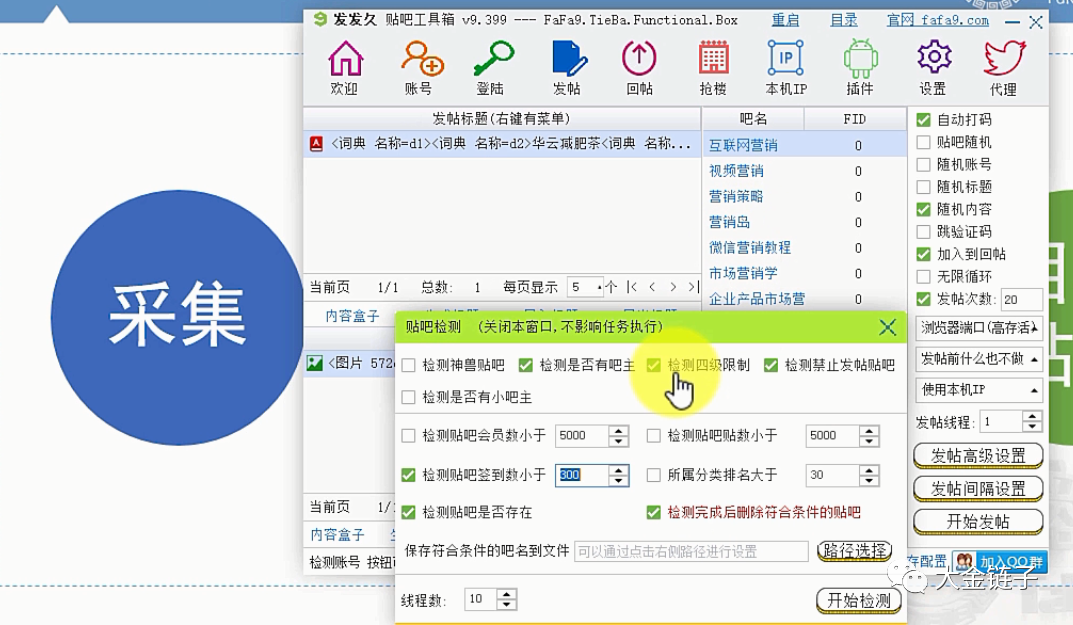
Task: Open 每页显示 count dropdown
Action: (x=586, y=287)
